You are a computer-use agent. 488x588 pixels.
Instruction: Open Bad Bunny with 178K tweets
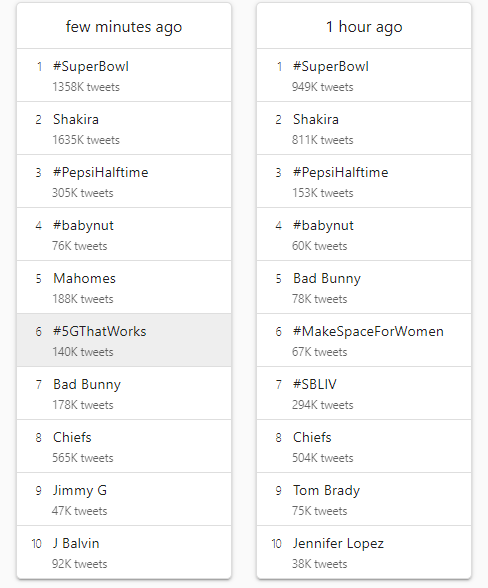click(x=124, y=393)
